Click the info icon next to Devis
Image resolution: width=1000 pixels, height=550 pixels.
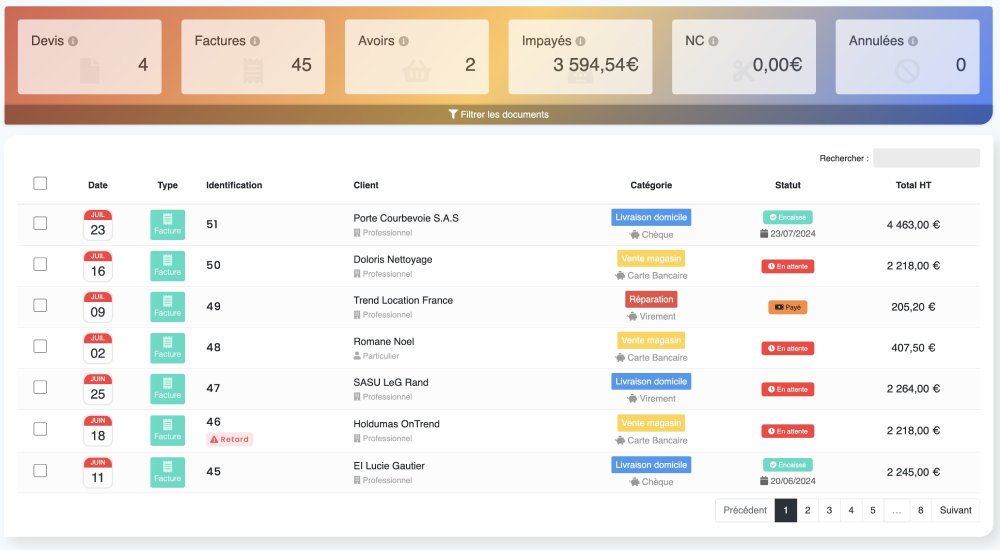pyautogui.click(x=73, y=41)
